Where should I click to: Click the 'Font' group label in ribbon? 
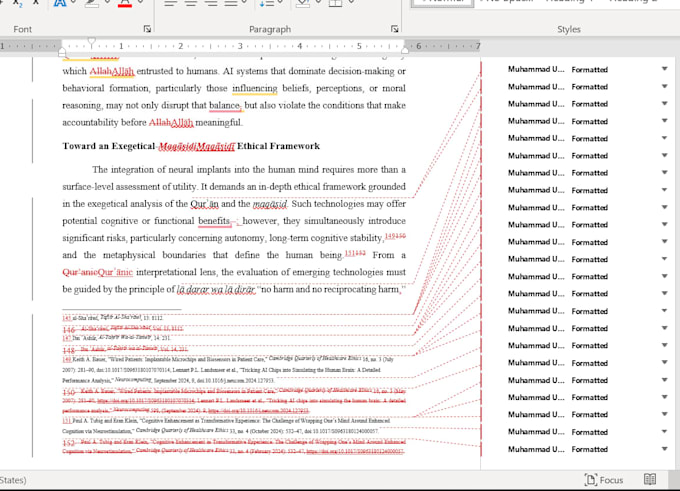coord(23,29)
